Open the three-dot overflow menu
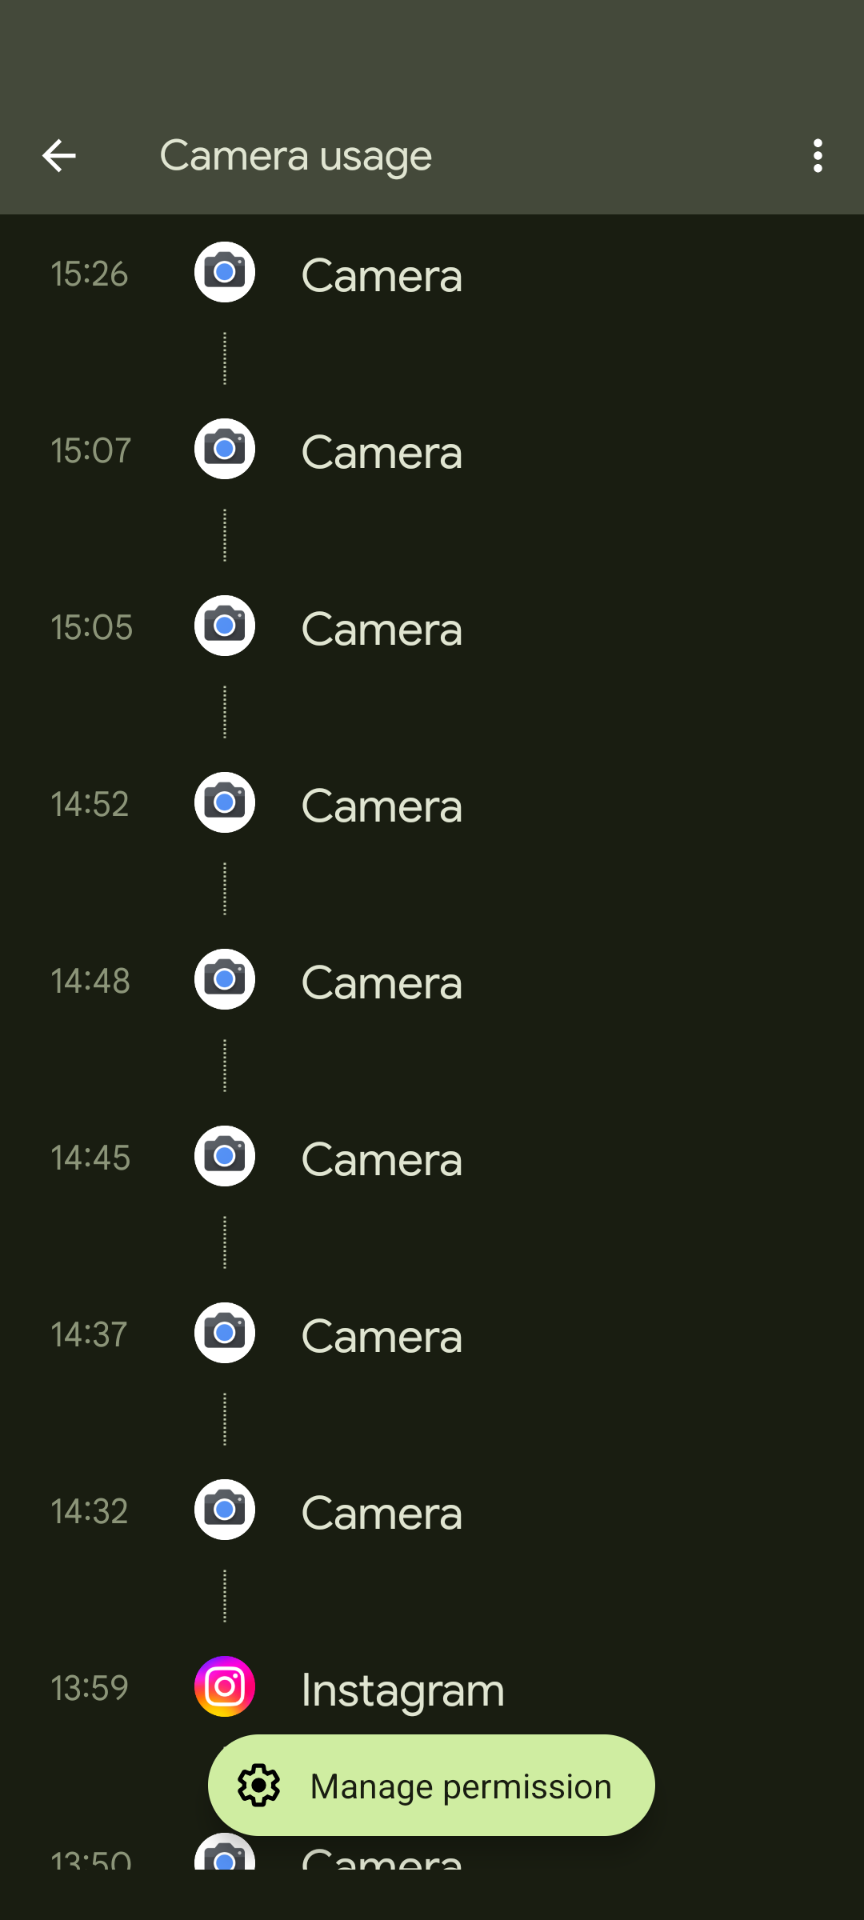This screenshot has width=864, height=1920. (818, 156)
